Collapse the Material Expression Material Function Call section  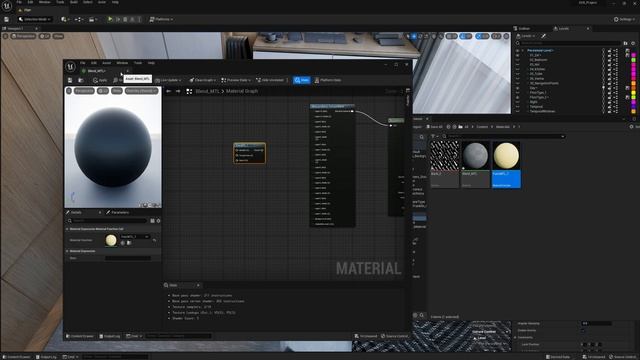[x=68, y=229]
